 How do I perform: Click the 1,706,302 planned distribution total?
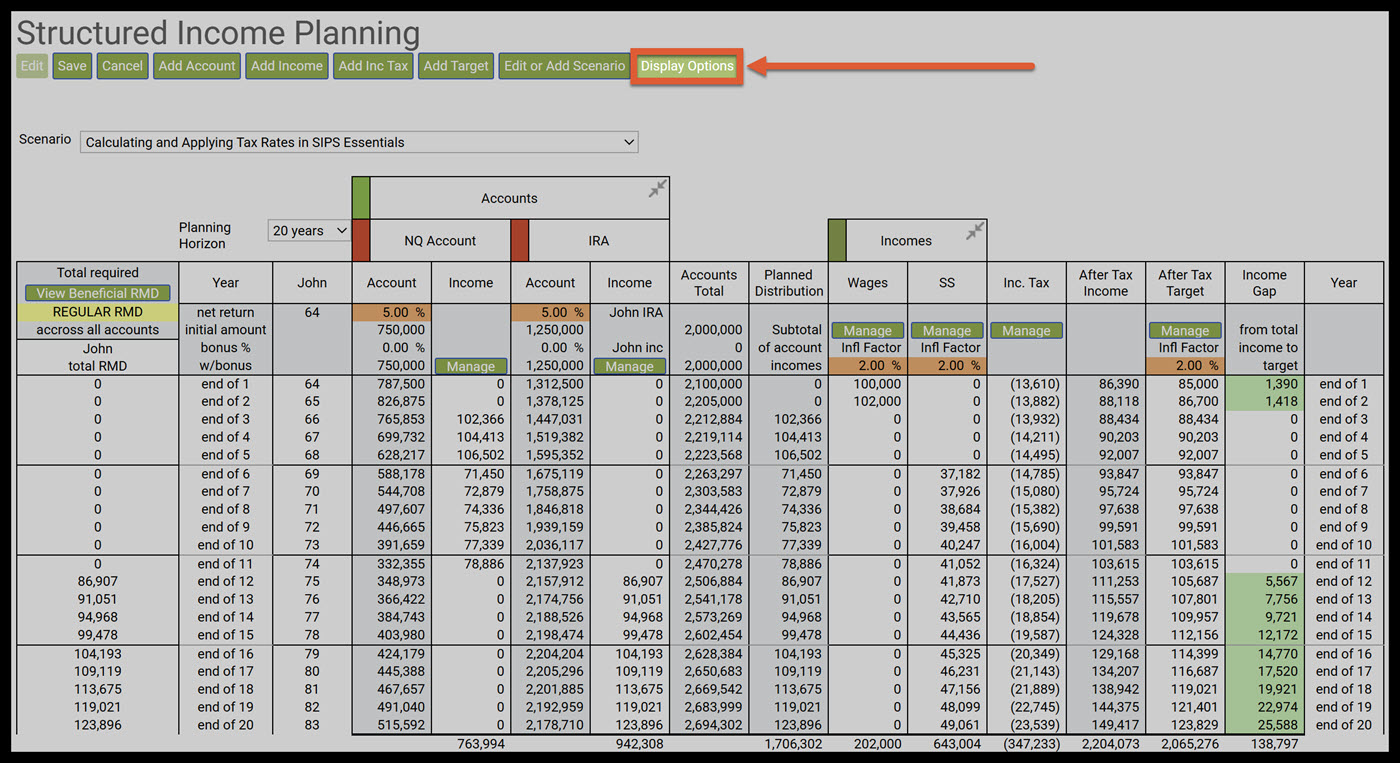point(793,744)
